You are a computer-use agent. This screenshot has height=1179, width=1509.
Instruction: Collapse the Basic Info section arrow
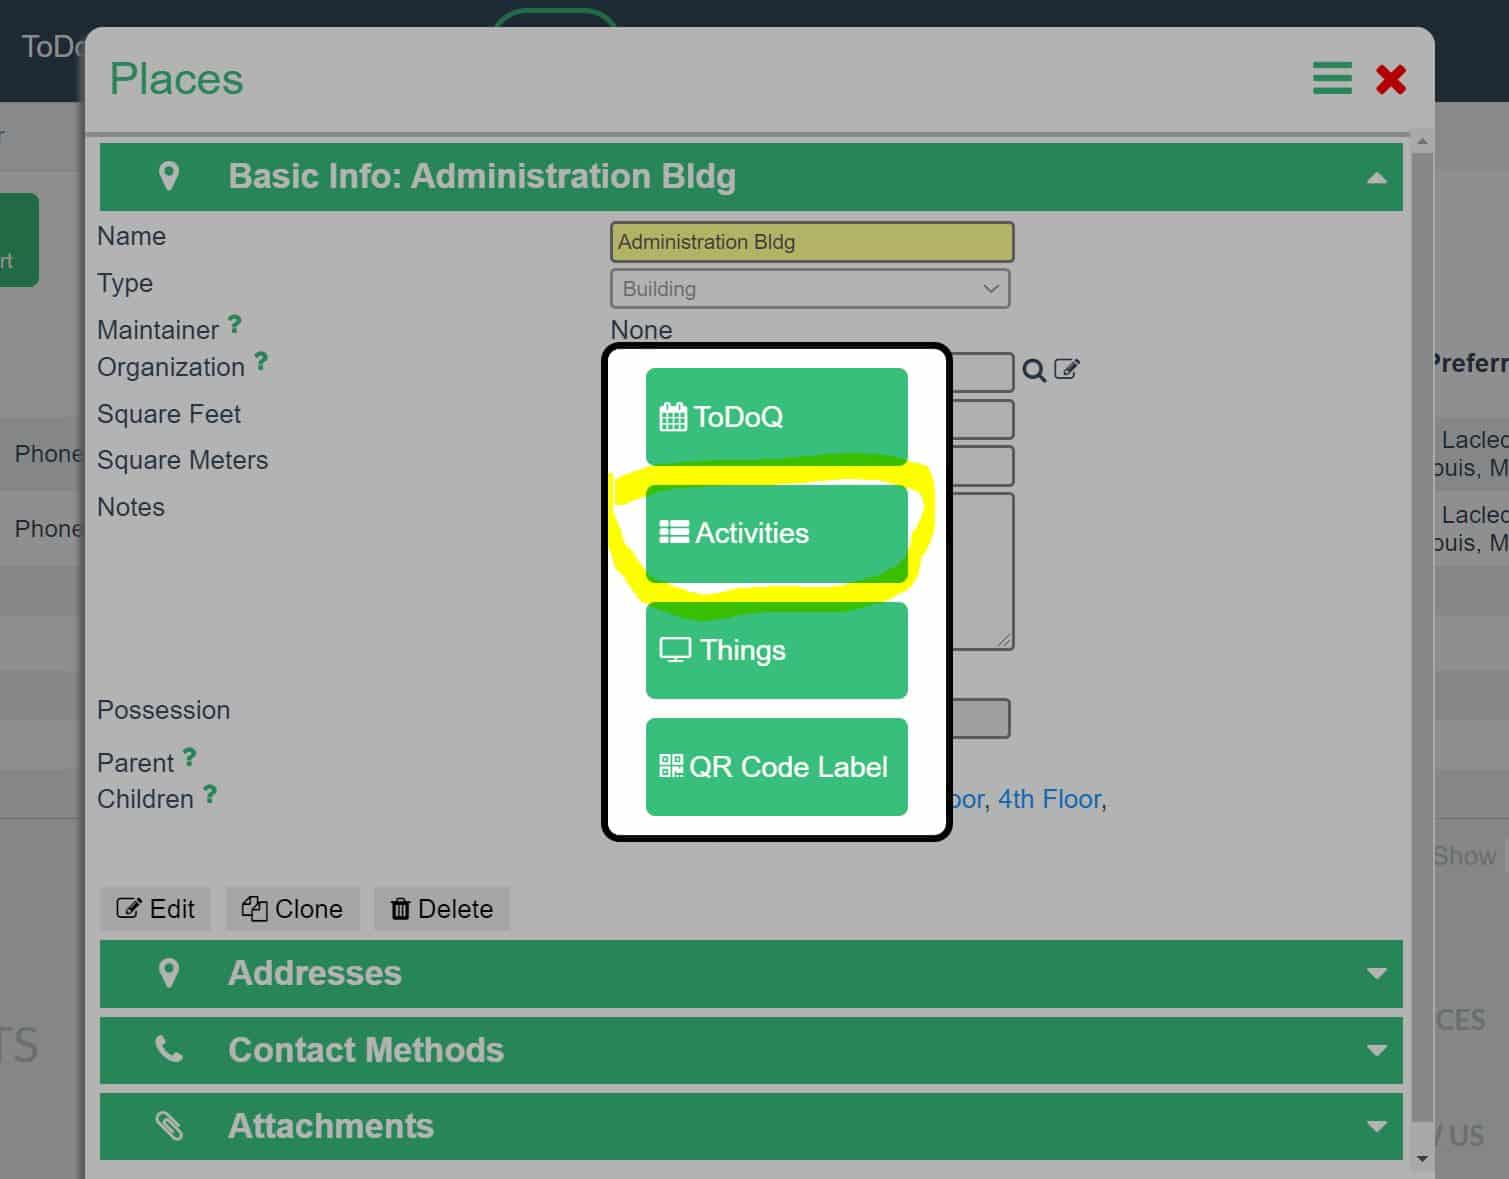(x=1377, y=178)
